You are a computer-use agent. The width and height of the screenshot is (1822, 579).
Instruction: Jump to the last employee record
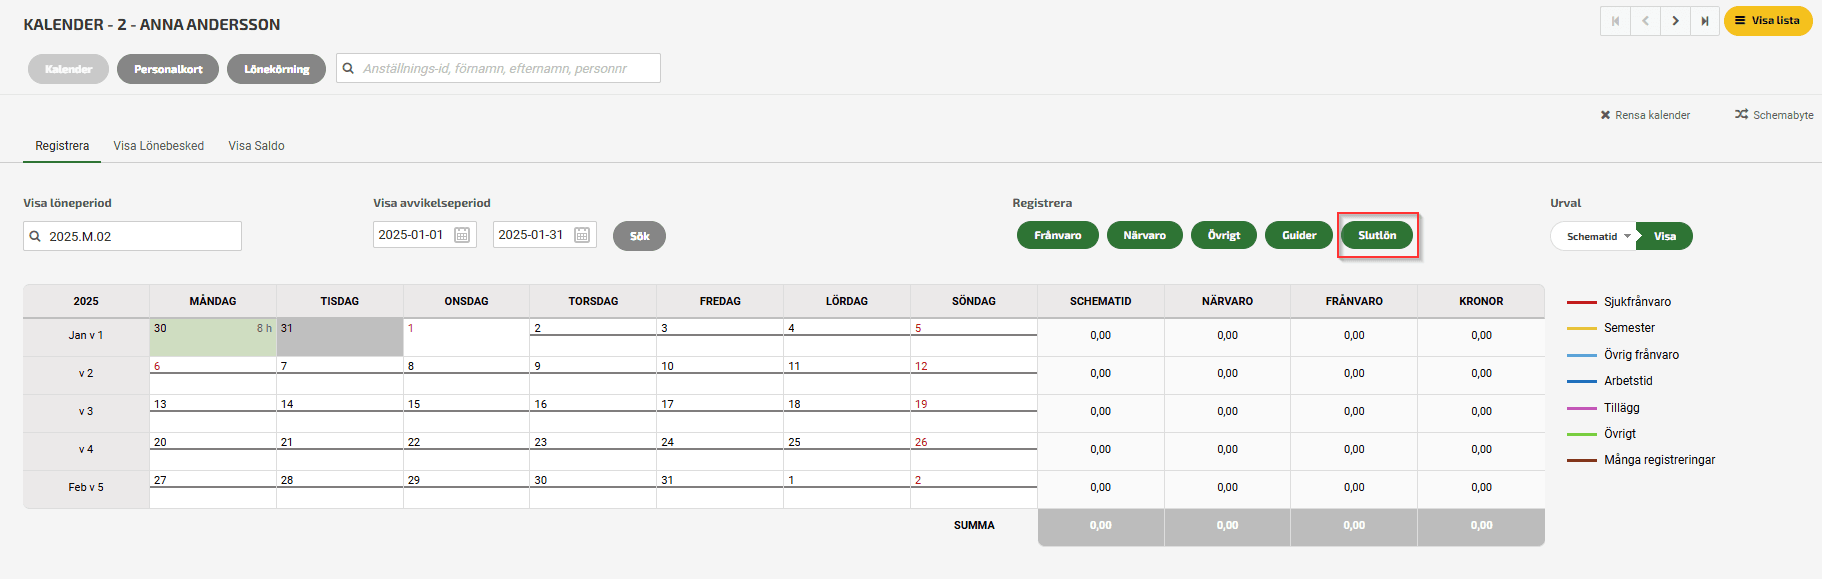click(1705, 21)
